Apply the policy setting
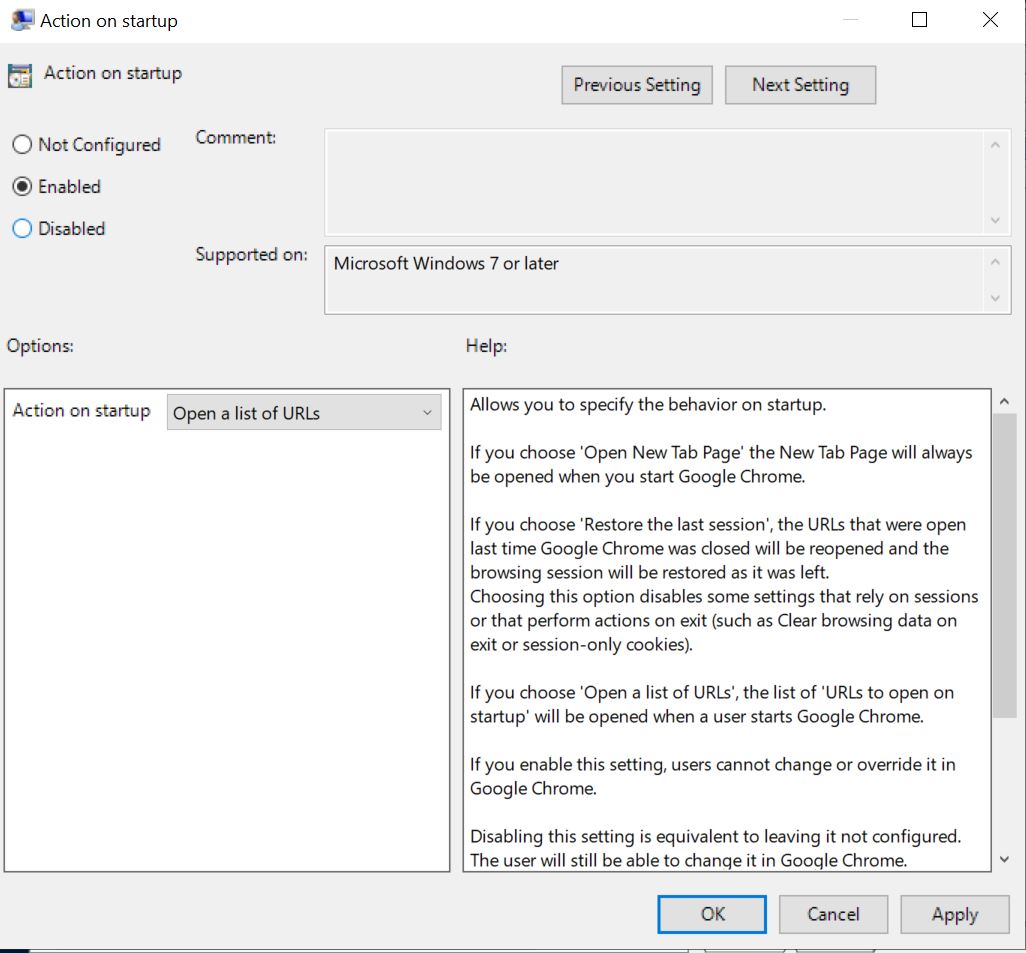This screenshot has height=953, width=1026. click(x=954, y=914)
